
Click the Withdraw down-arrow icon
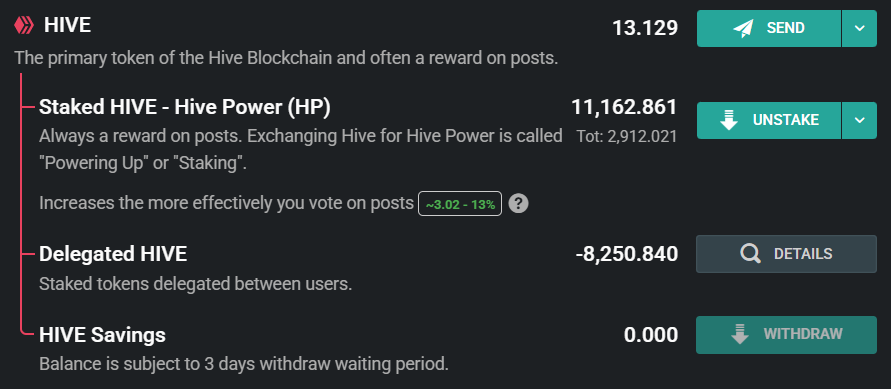[x=739, y=334]
